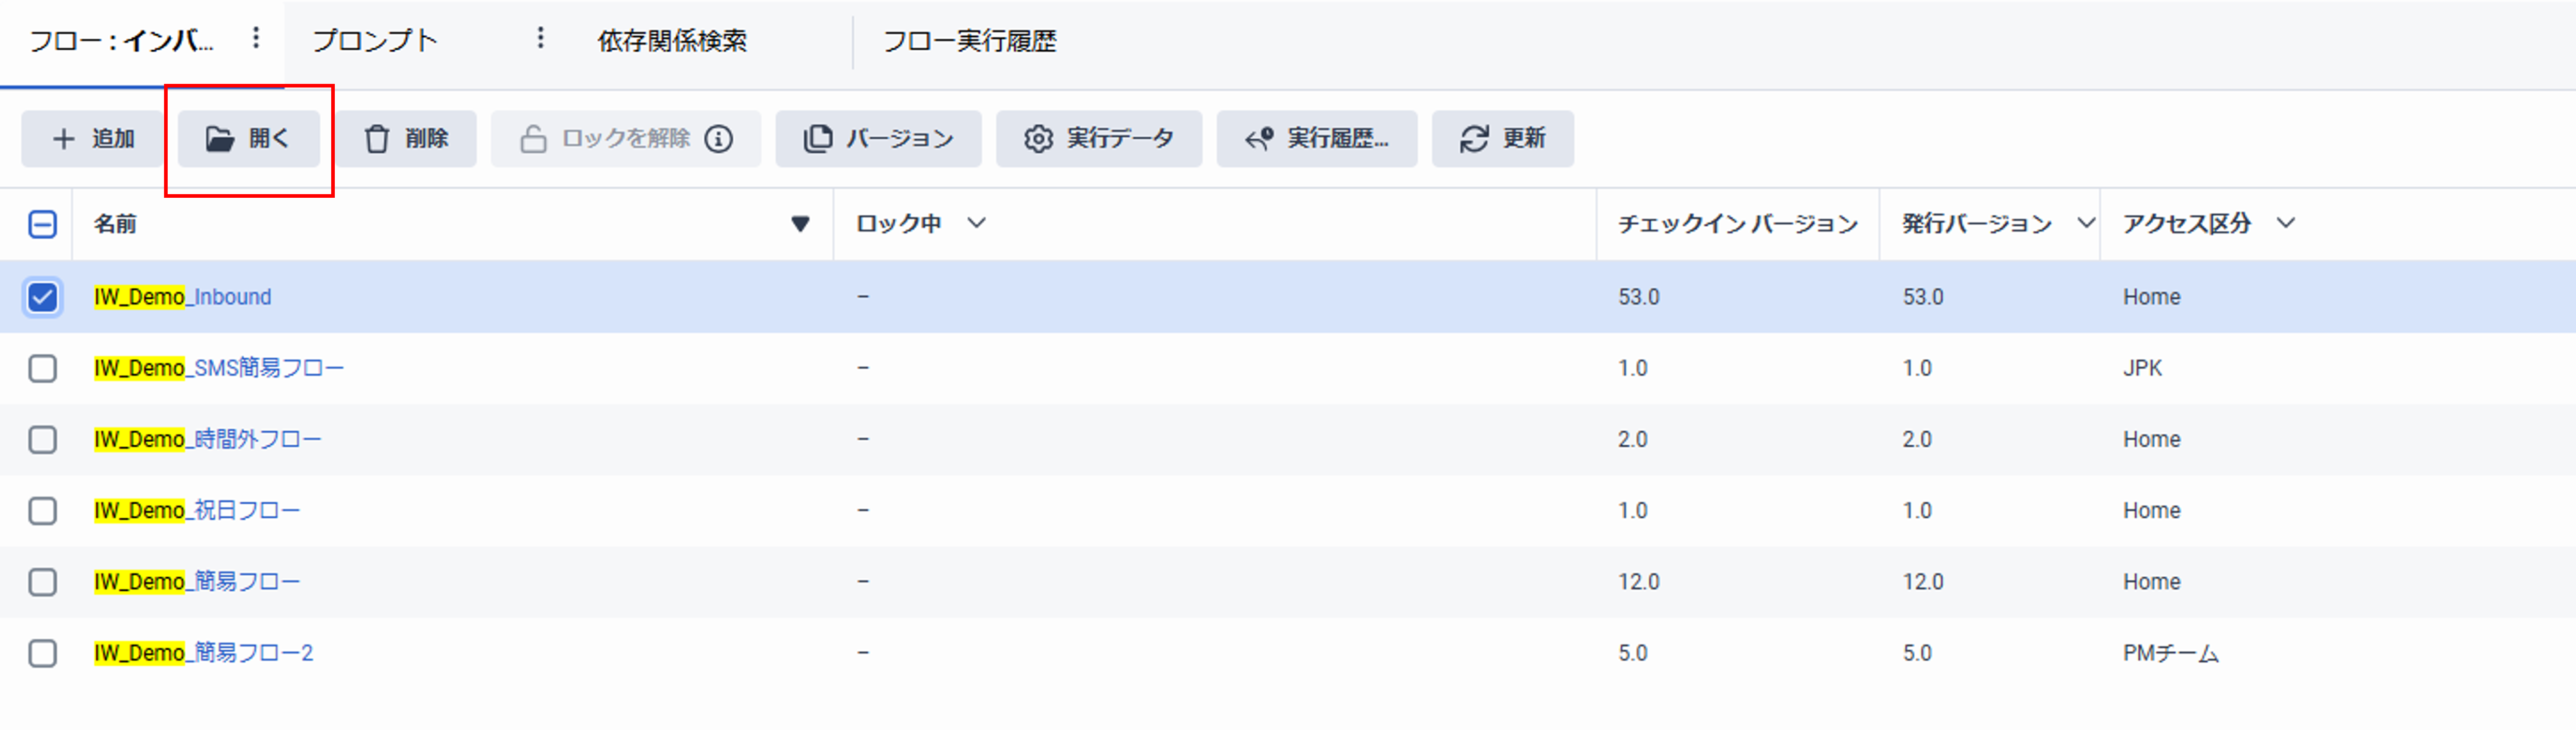Click the 実行データ gear icon
Viewport: 2576px width, 730px height.
click(1038, 139)
